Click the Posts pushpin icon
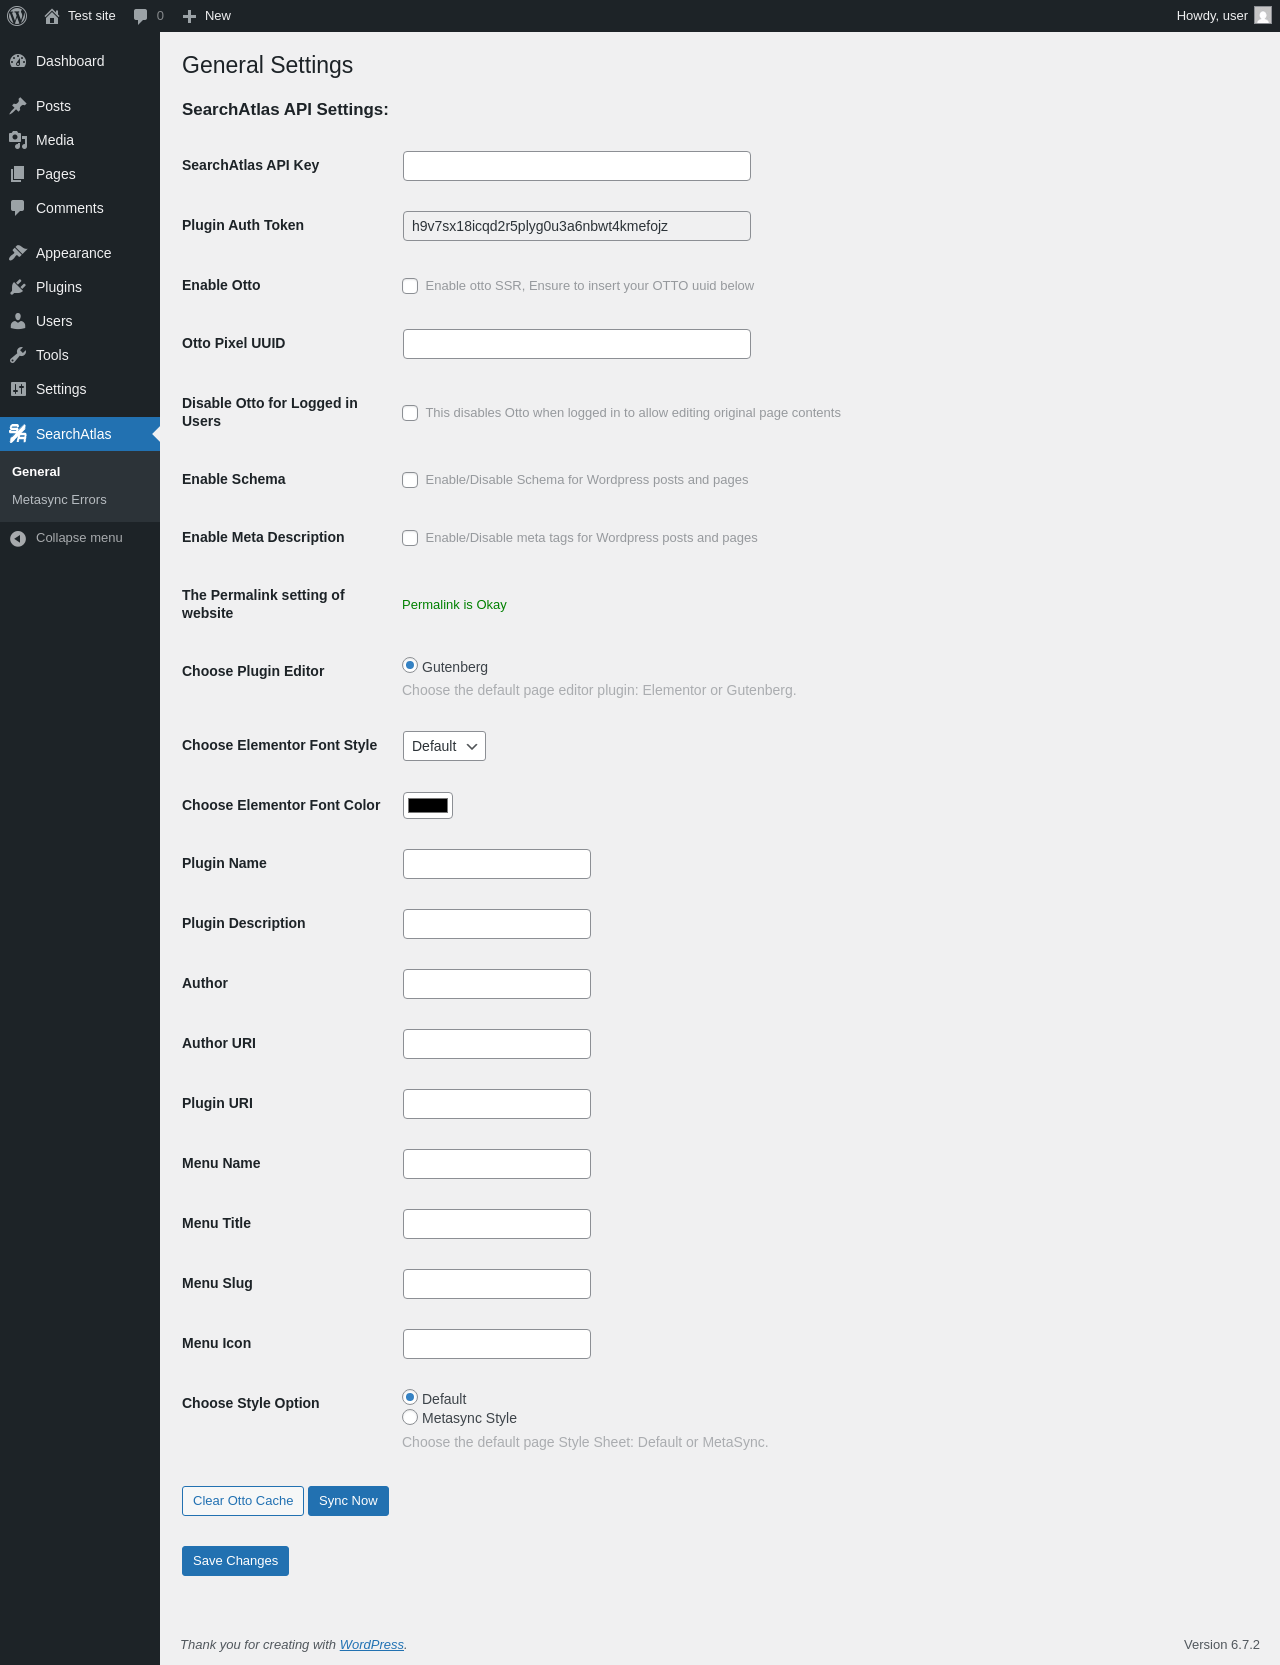The width and height of the screenshot is (1280, 1665). pos(18,106)
